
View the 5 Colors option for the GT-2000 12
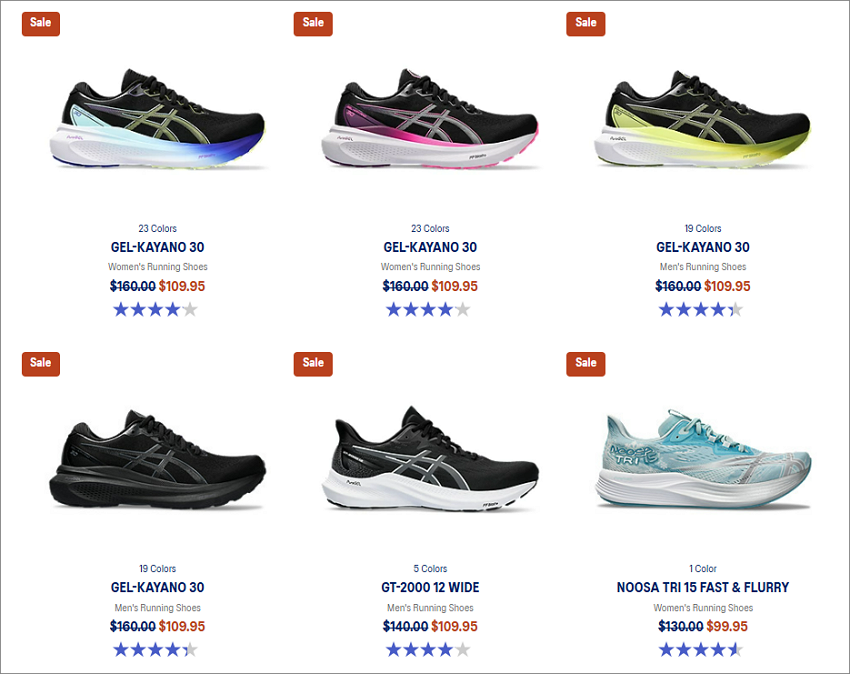430,568
